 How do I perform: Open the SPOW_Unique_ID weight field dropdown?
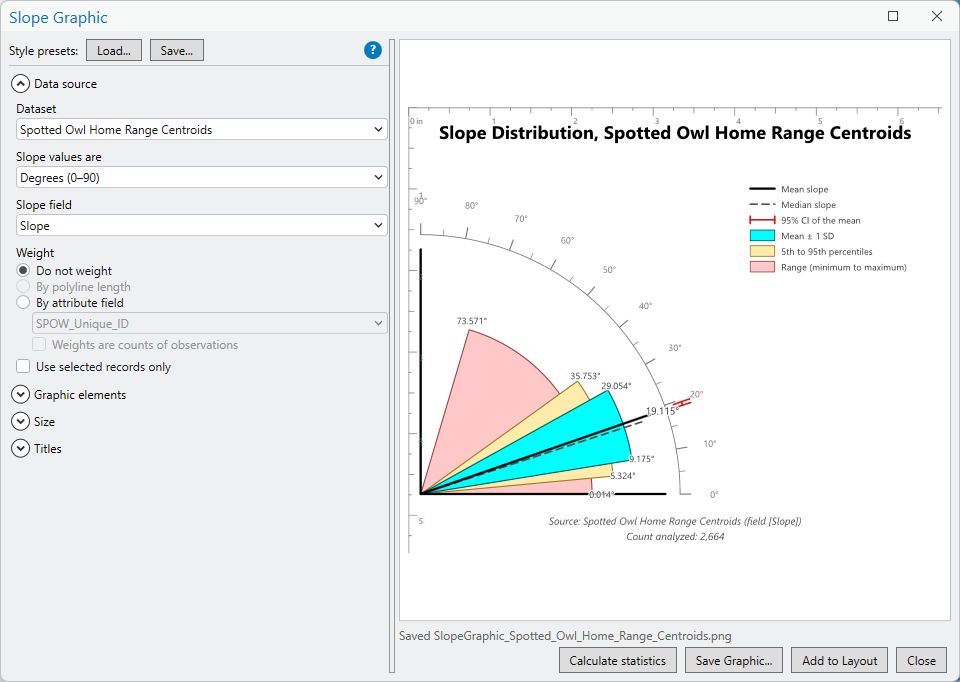click(x=209, y=323)
